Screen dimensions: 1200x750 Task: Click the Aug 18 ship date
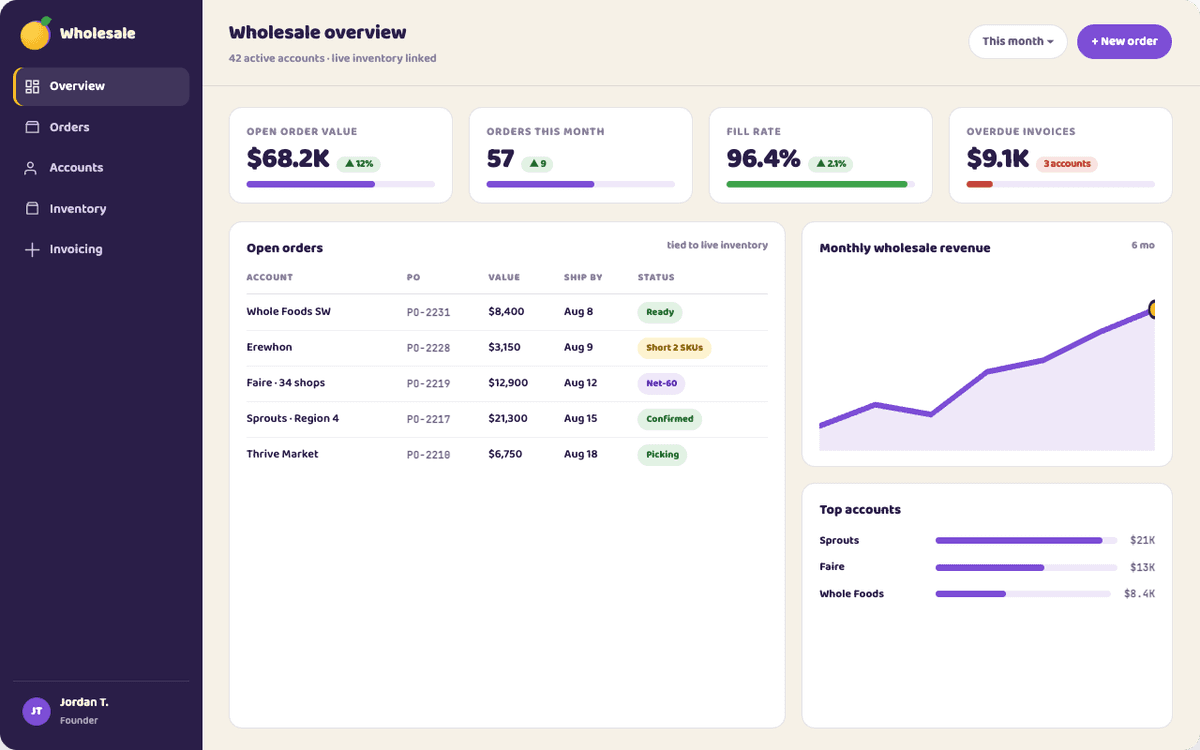tap(580, 454)
